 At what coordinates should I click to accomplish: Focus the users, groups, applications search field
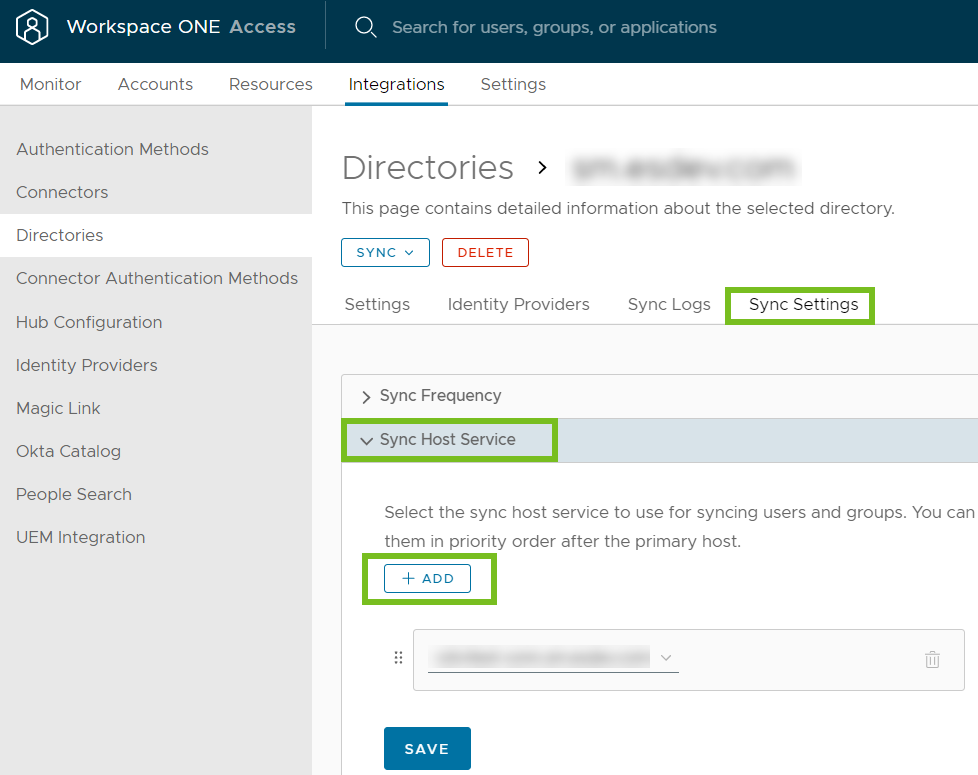[554, 27]
